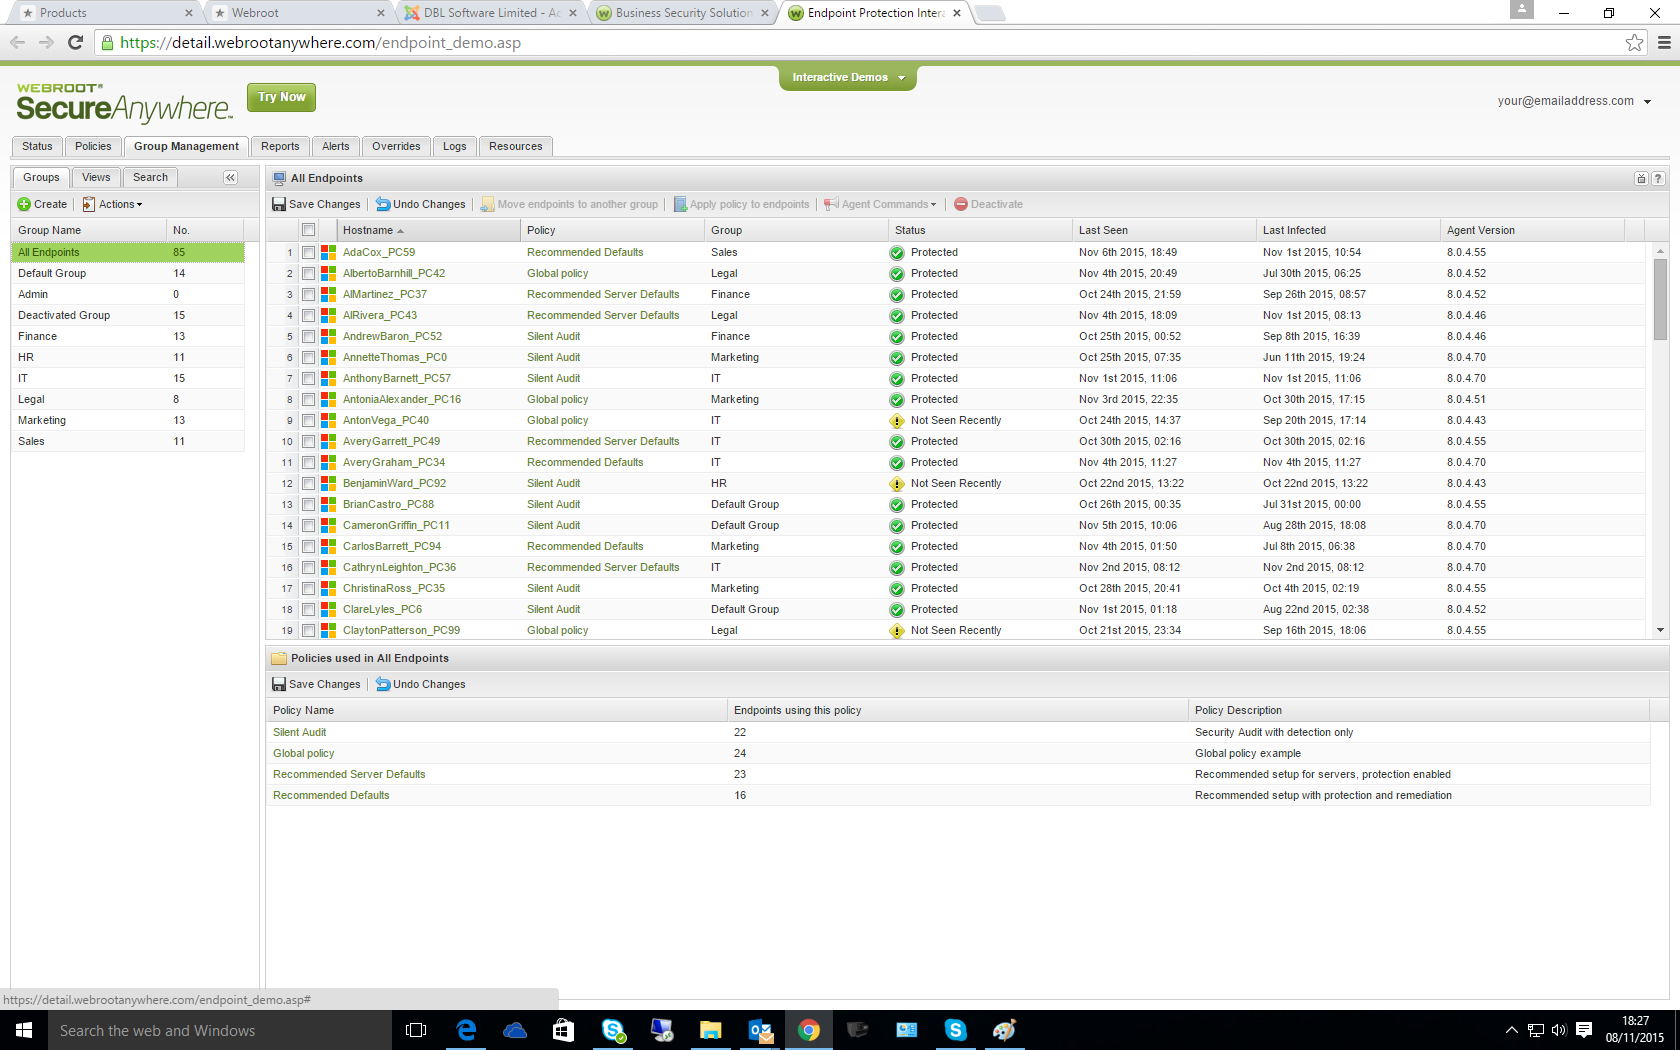Click the Not Seen Recently warning icon for AntonVega_PC40
Screen dimensions: 1680x1050
[x=897, y=421]
